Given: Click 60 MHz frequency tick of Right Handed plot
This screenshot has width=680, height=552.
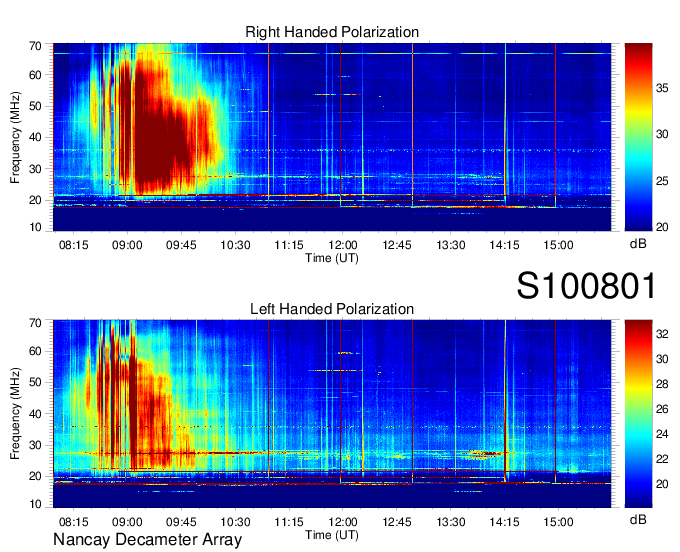Looking at the screenshot, I should point(35,75).
